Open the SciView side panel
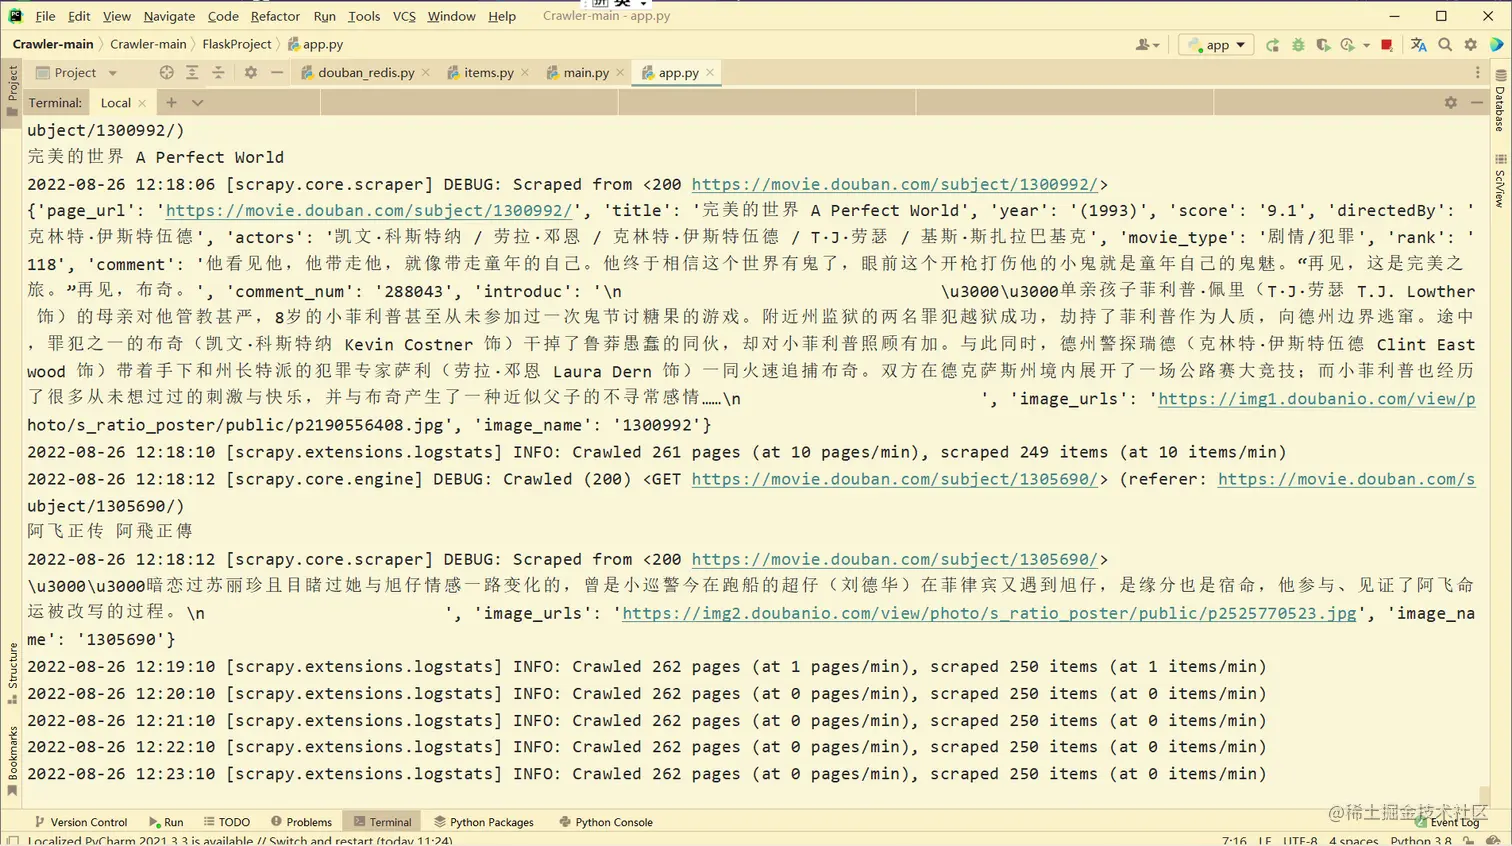The height and width of the screenshot is (846, 1512). pos(1501,181)
